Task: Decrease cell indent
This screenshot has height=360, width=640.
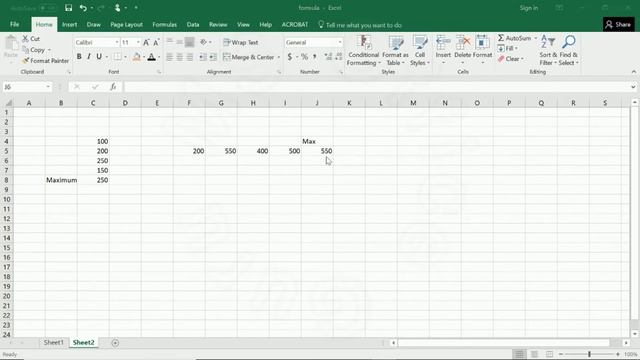Action: (x=203, y=57)
